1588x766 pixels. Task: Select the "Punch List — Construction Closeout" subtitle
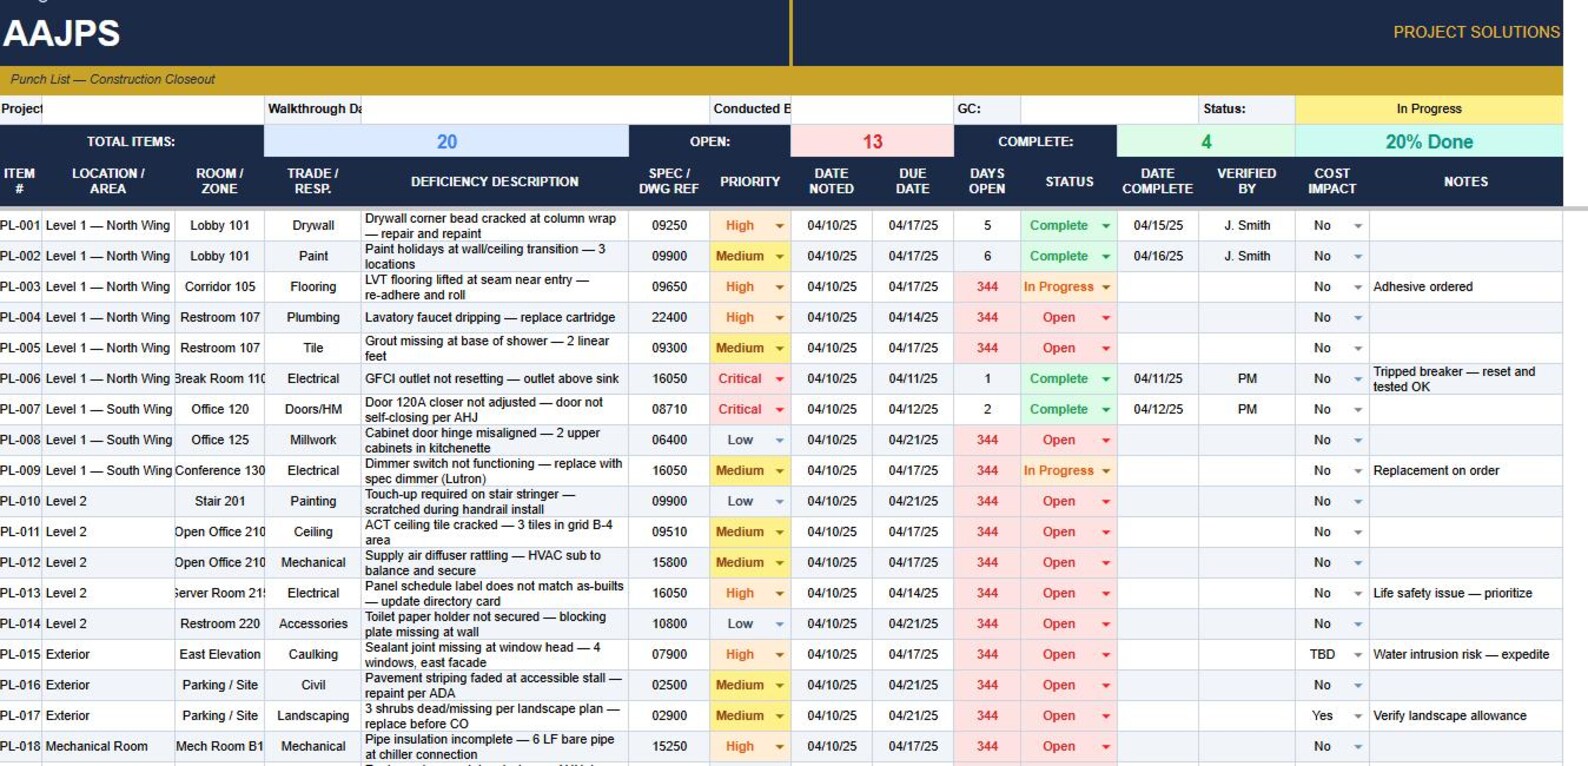[113, 80]
